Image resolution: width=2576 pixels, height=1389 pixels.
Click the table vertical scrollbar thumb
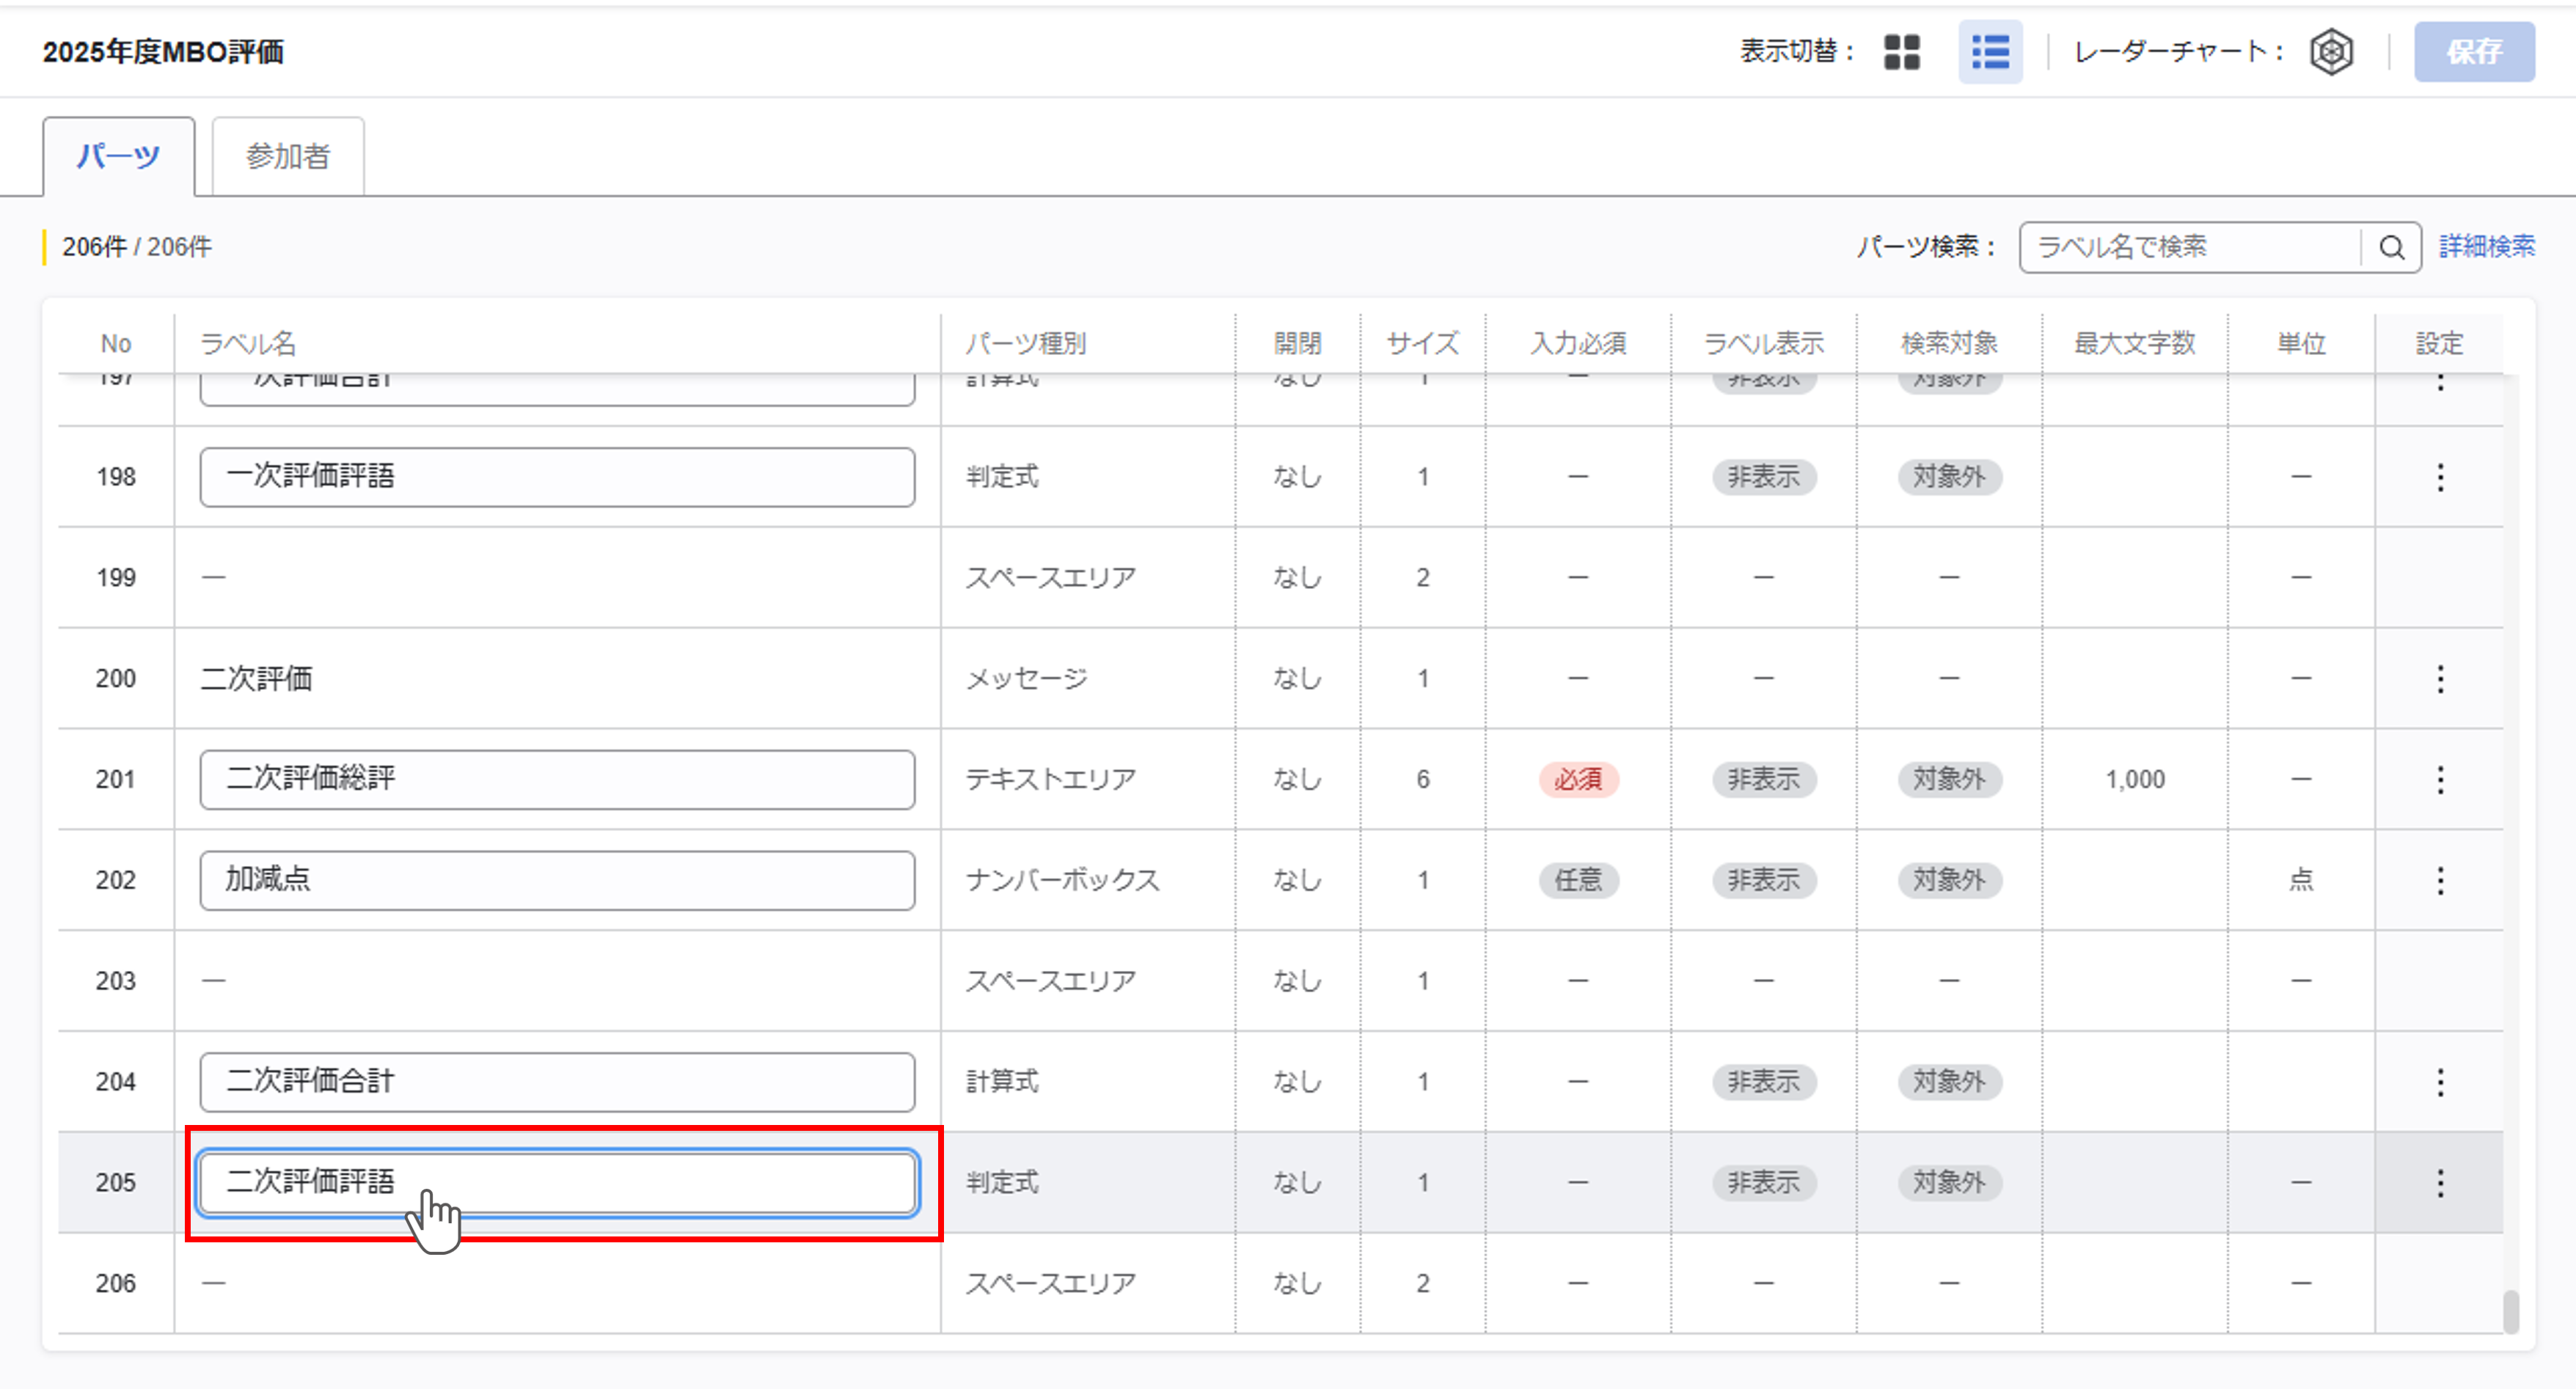coord(2510,1311)
